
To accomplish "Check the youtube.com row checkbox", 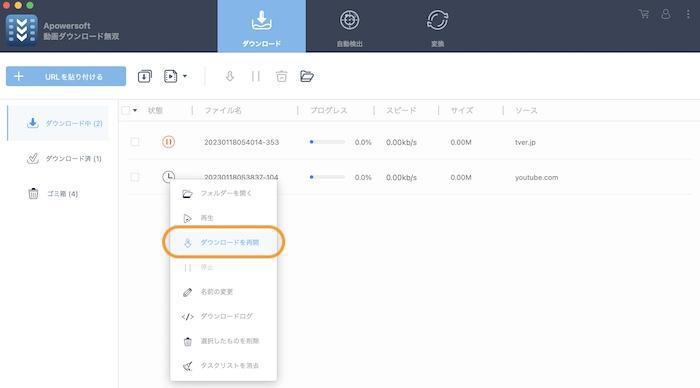I will coord(134,177).
